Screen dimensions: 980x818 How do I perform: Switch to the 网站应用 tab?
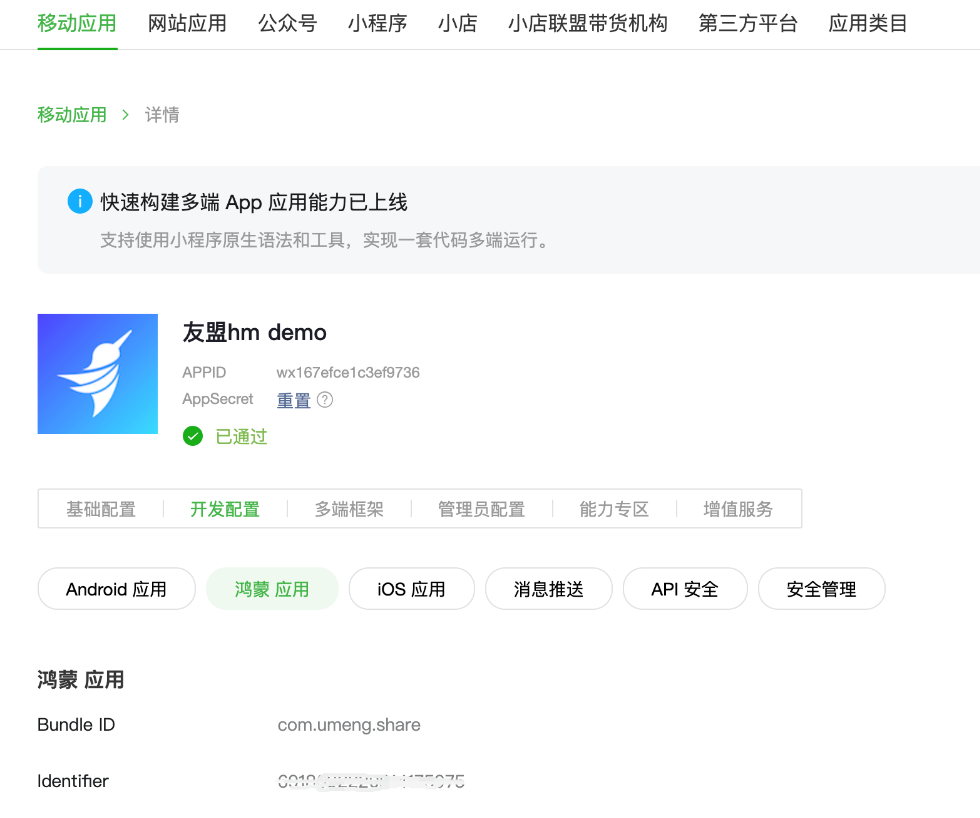pos(187,24)
